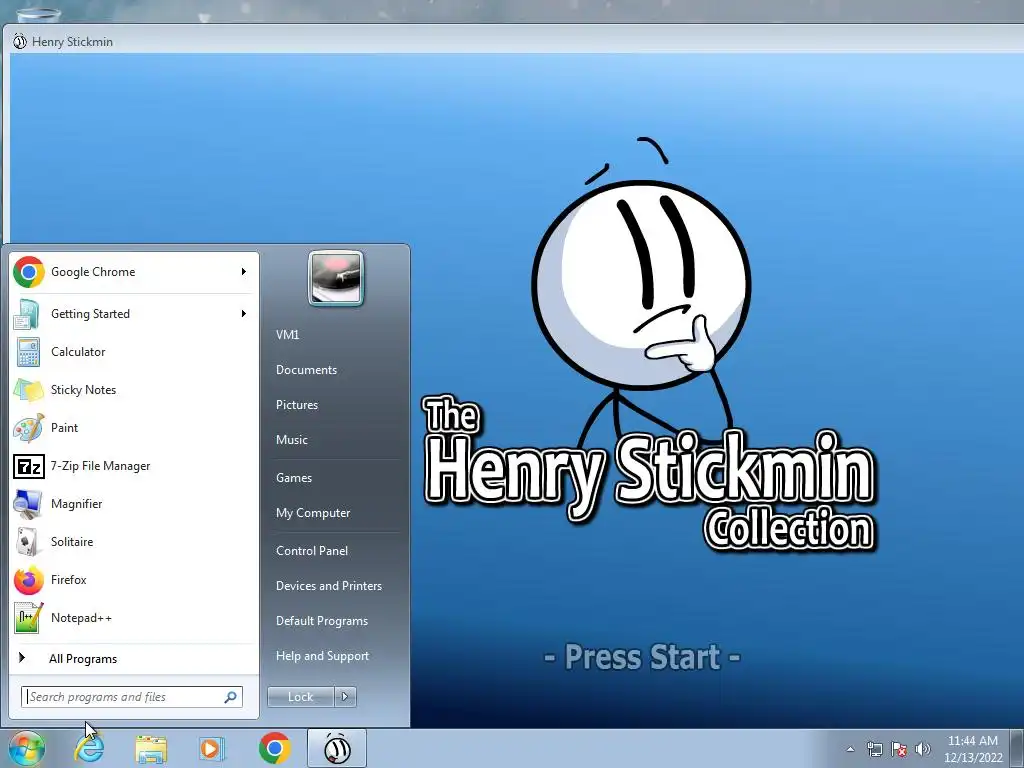Select the Henry Stickmin taskbar button
This screenshot has width=1024, height=768.
pyautogui.click(x=337, y=748)
